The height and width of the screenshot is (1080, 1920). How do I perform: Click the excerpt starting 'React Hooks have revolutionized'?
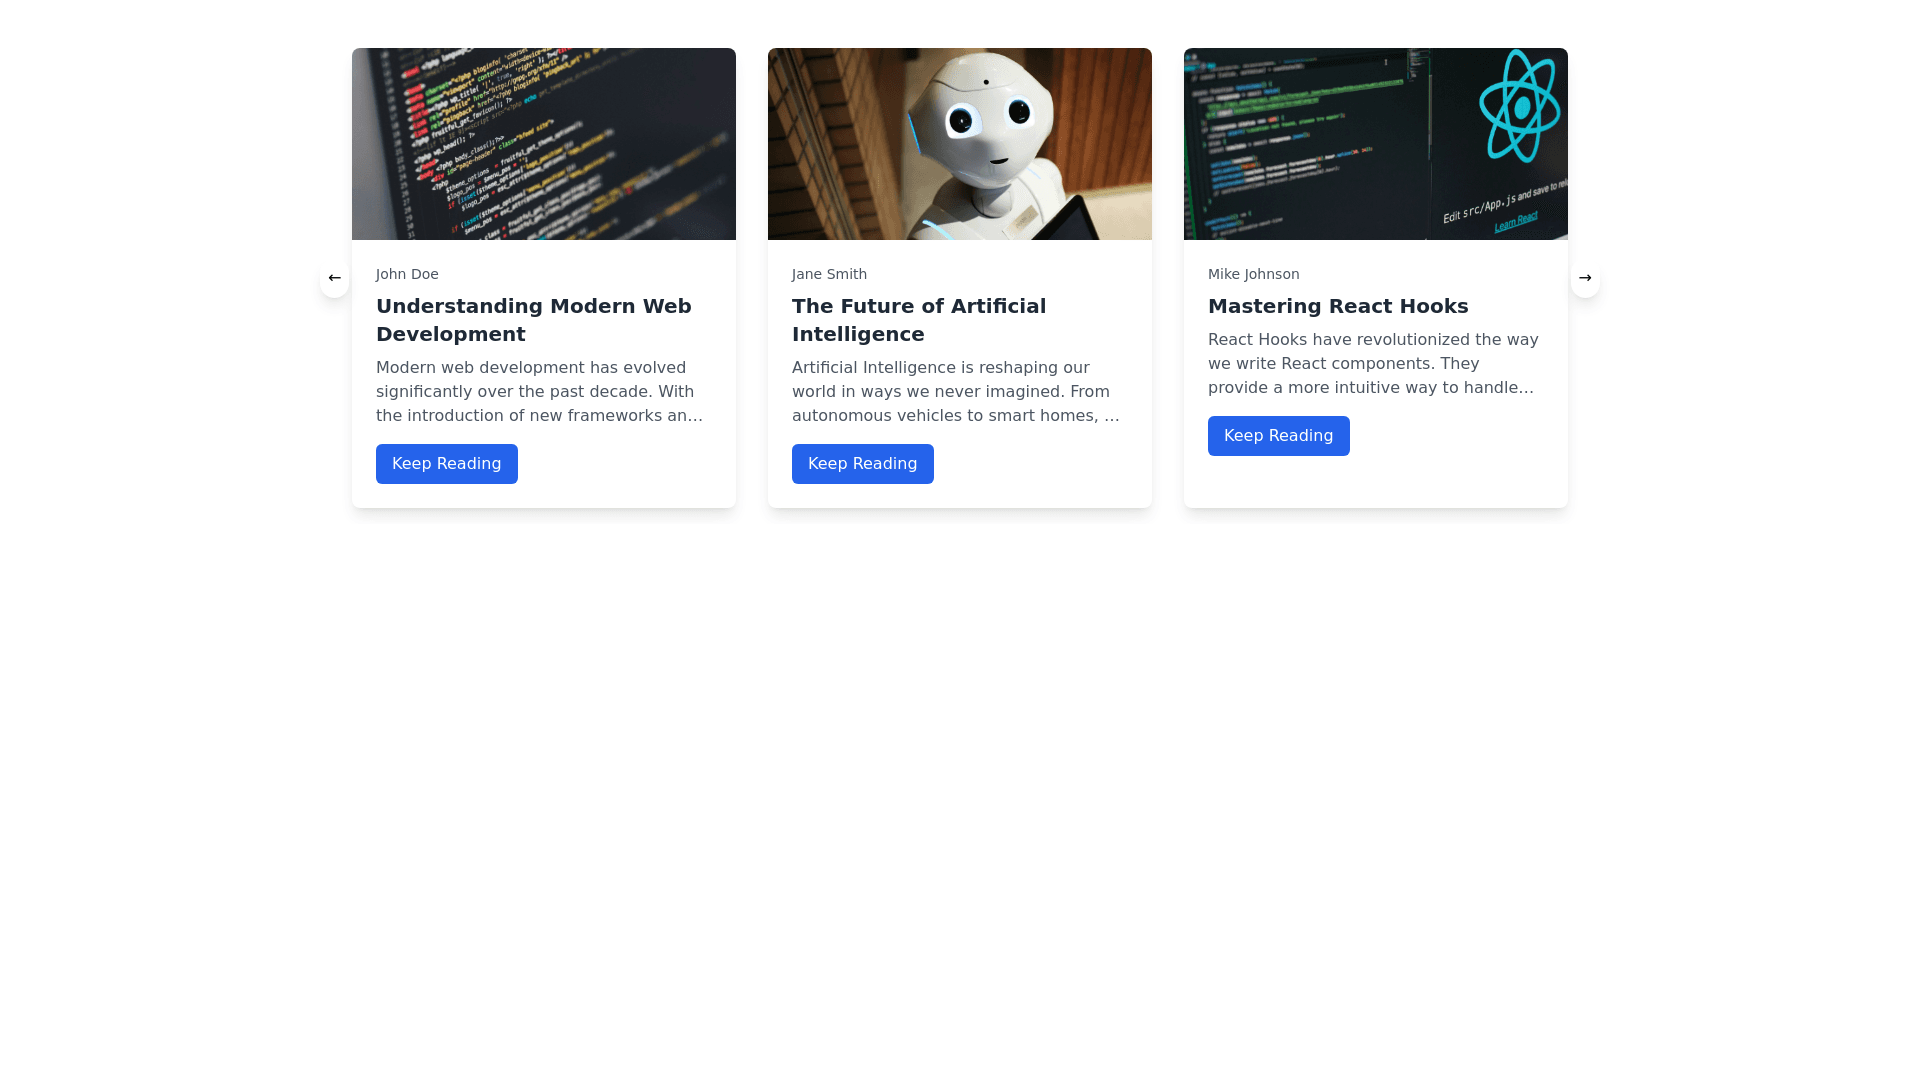[x=1372, y=364]
